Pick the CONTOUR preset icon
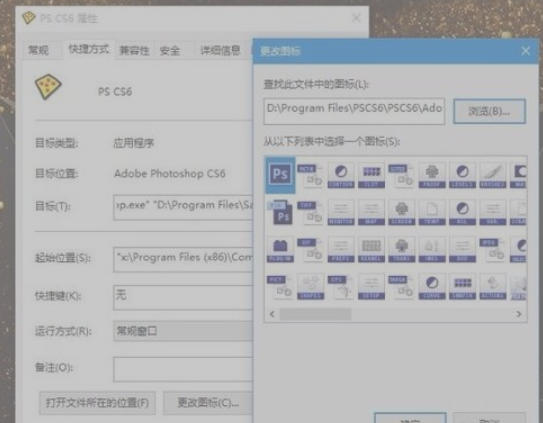 coord(341,175)
